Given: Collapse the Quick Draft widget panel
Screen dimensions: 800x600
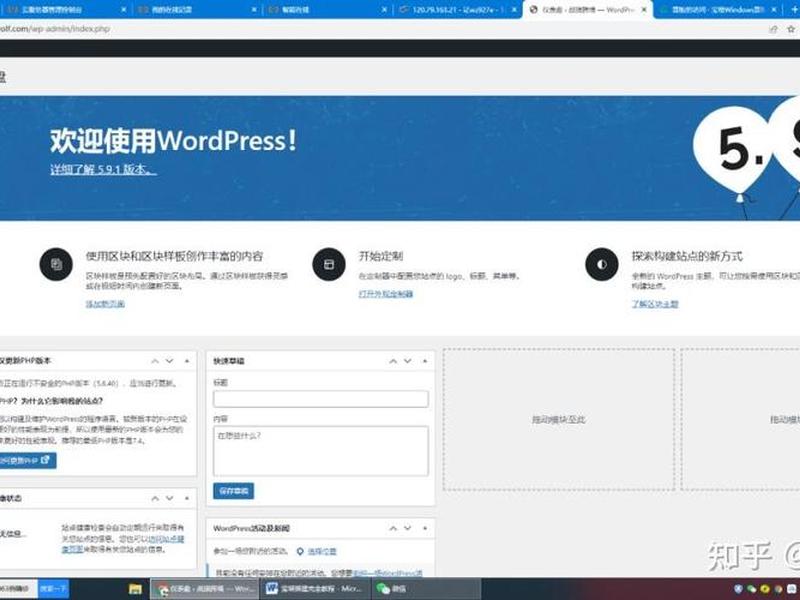Looking at the screenshot, I should click(425, 361).
